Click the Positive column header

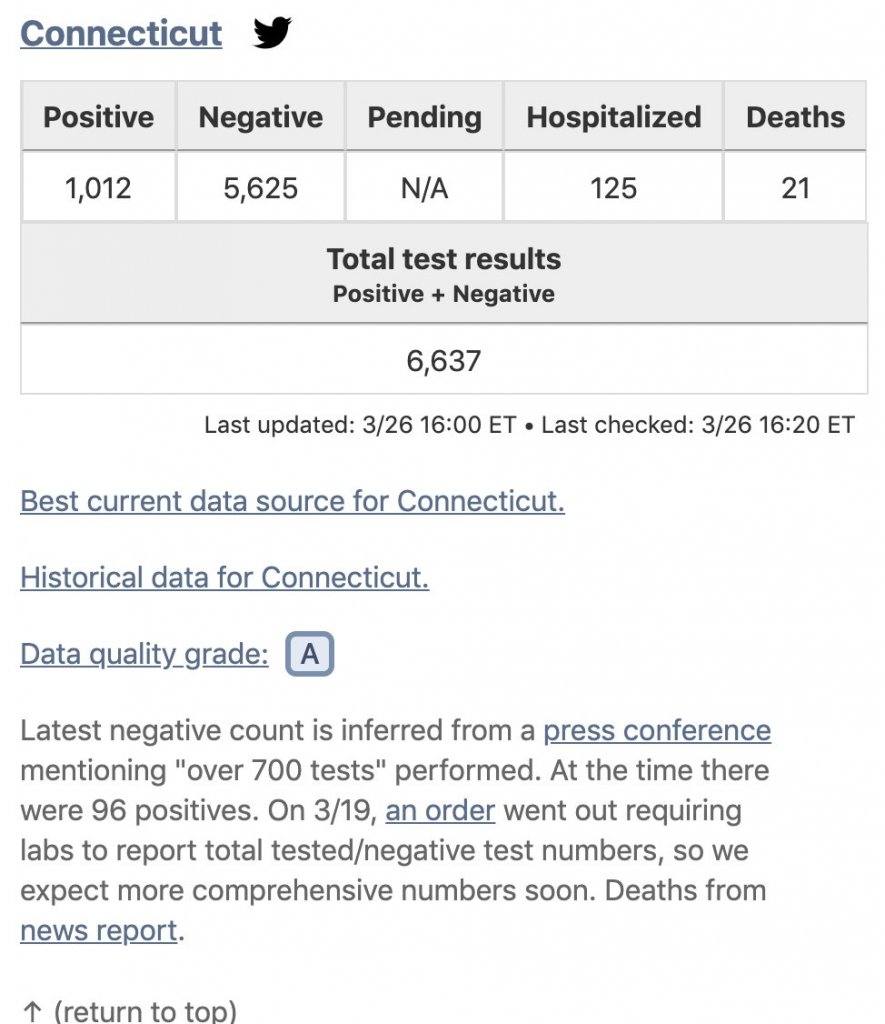98,117
